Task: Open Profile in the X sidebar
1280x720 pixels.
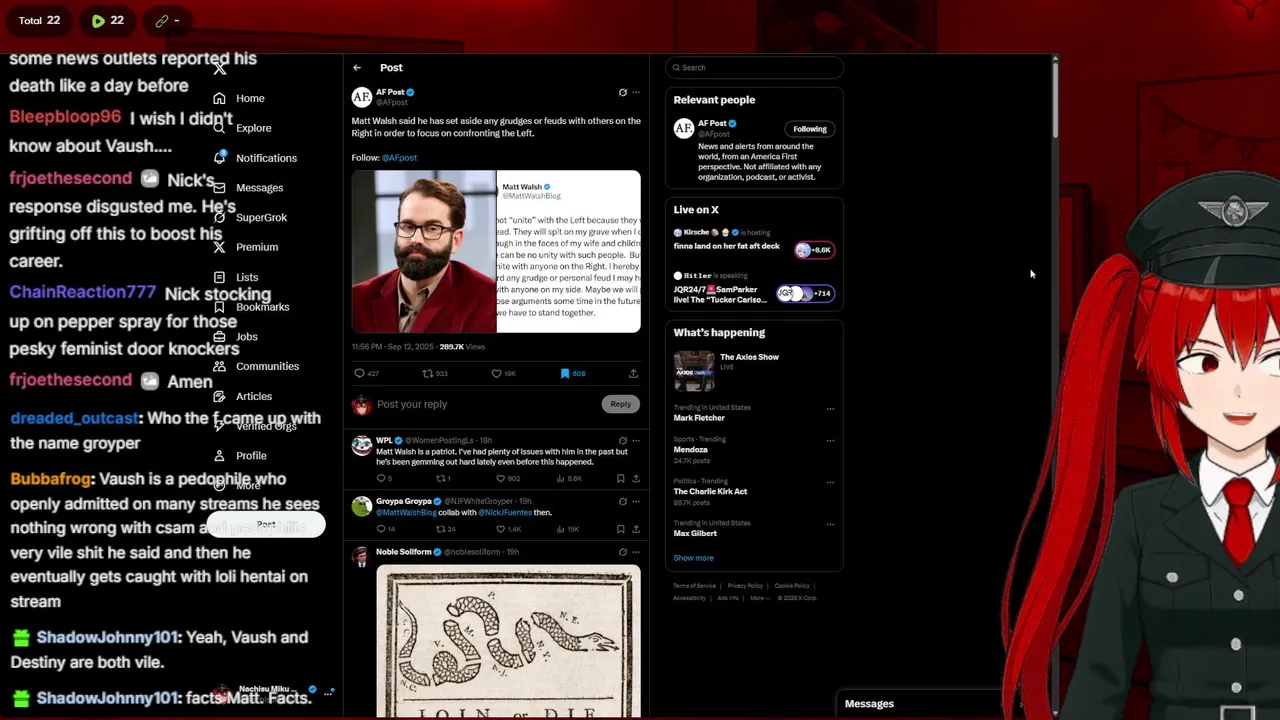Action: pyautogui.click(x=240, y=455)
